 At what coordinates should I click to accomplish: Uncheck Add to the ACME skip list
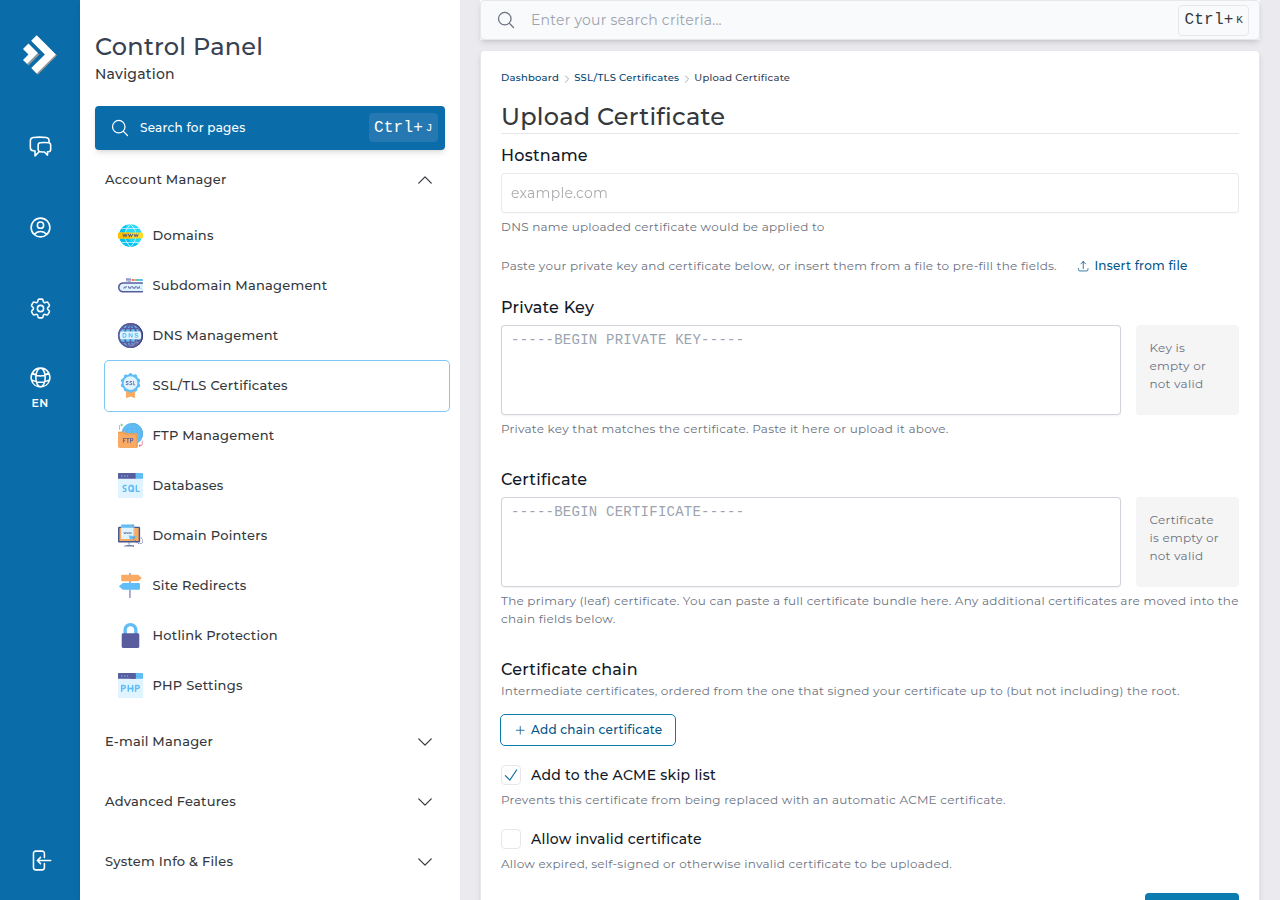[x=511, y=775]
